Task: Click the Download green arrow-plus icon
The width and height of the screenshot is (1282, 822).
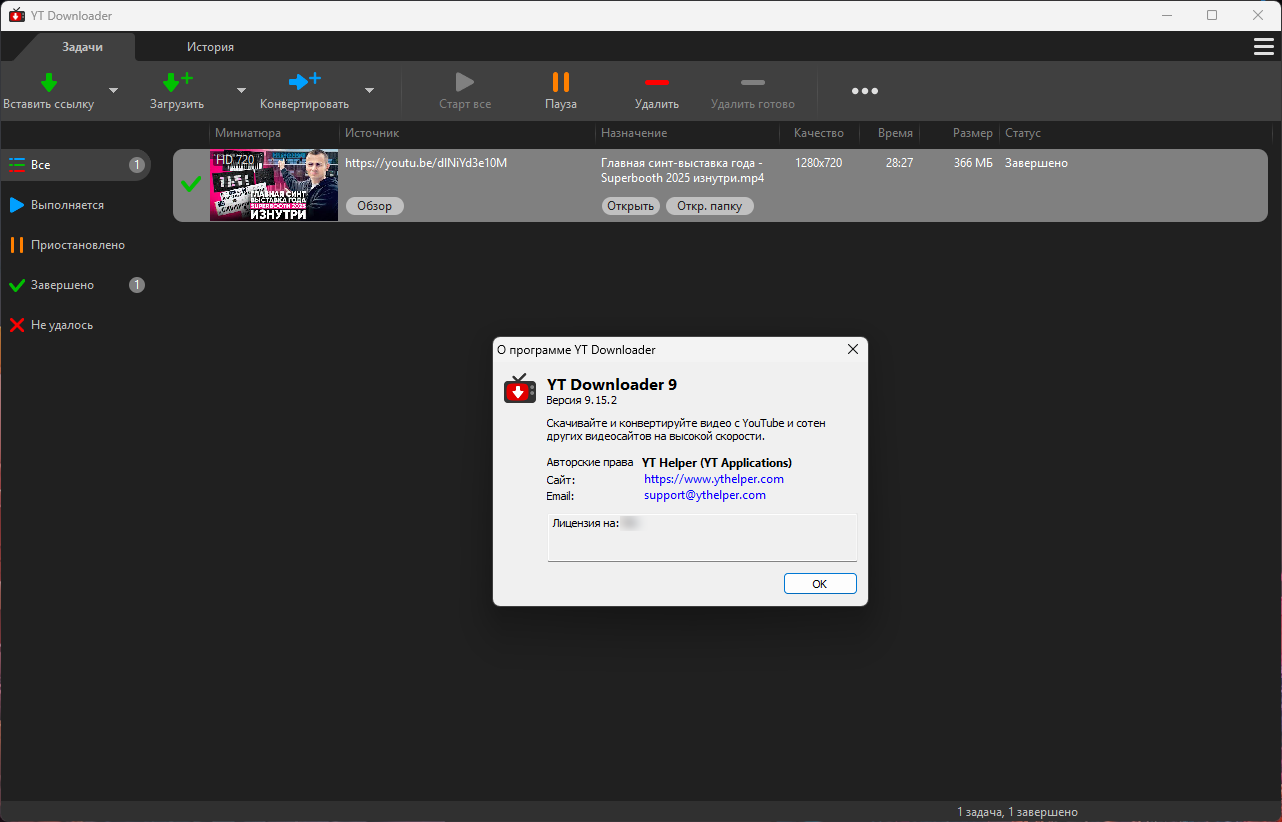Action: tap(177, 82)
